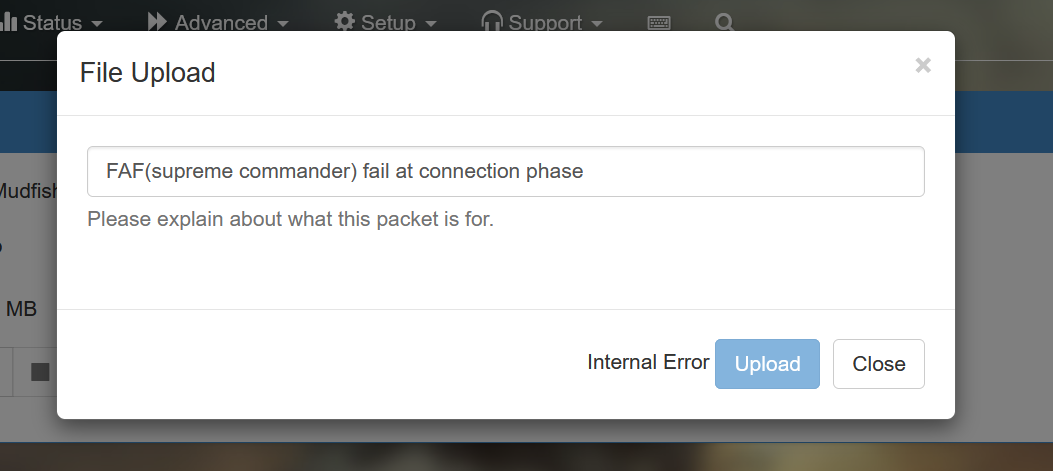Open the keyboard icon in navbar
Screen dimensions: 1053x471
click(659, 22)
